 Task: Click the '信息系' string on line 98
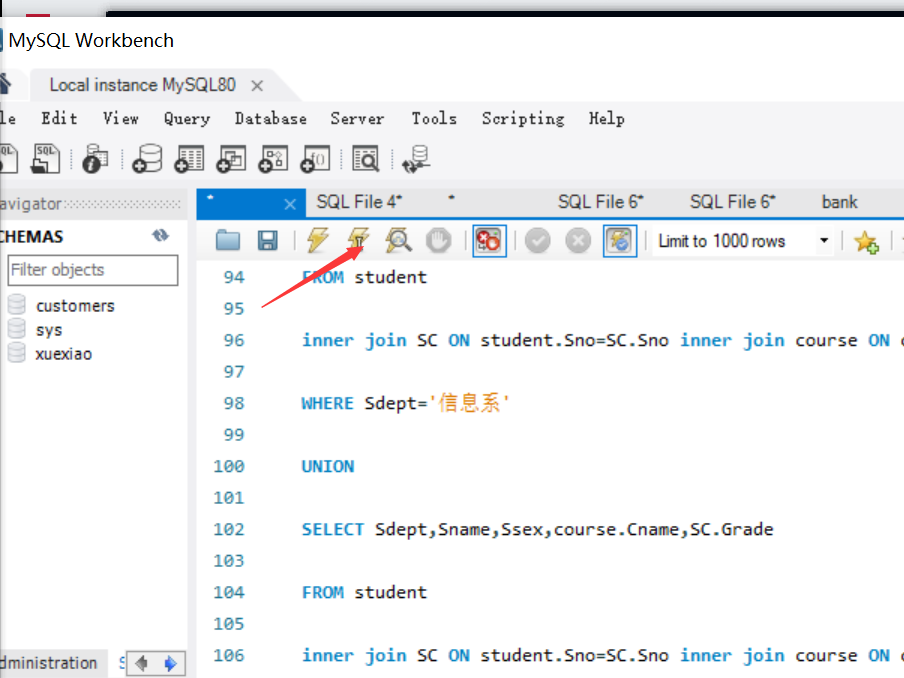pos(468,402)
